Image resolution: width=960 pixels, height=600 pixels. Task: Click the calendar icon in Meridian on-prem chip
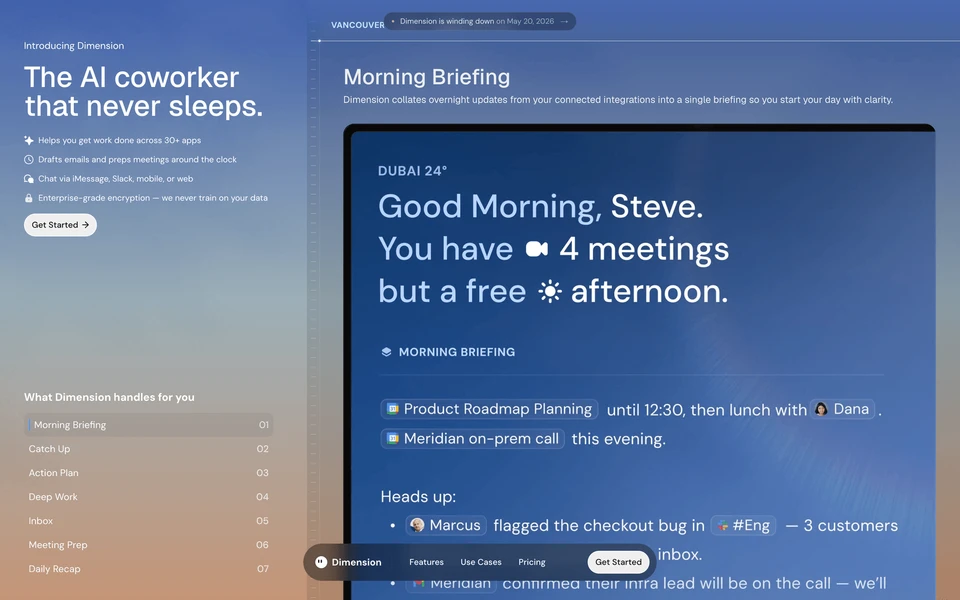click(x=393, y=438)
